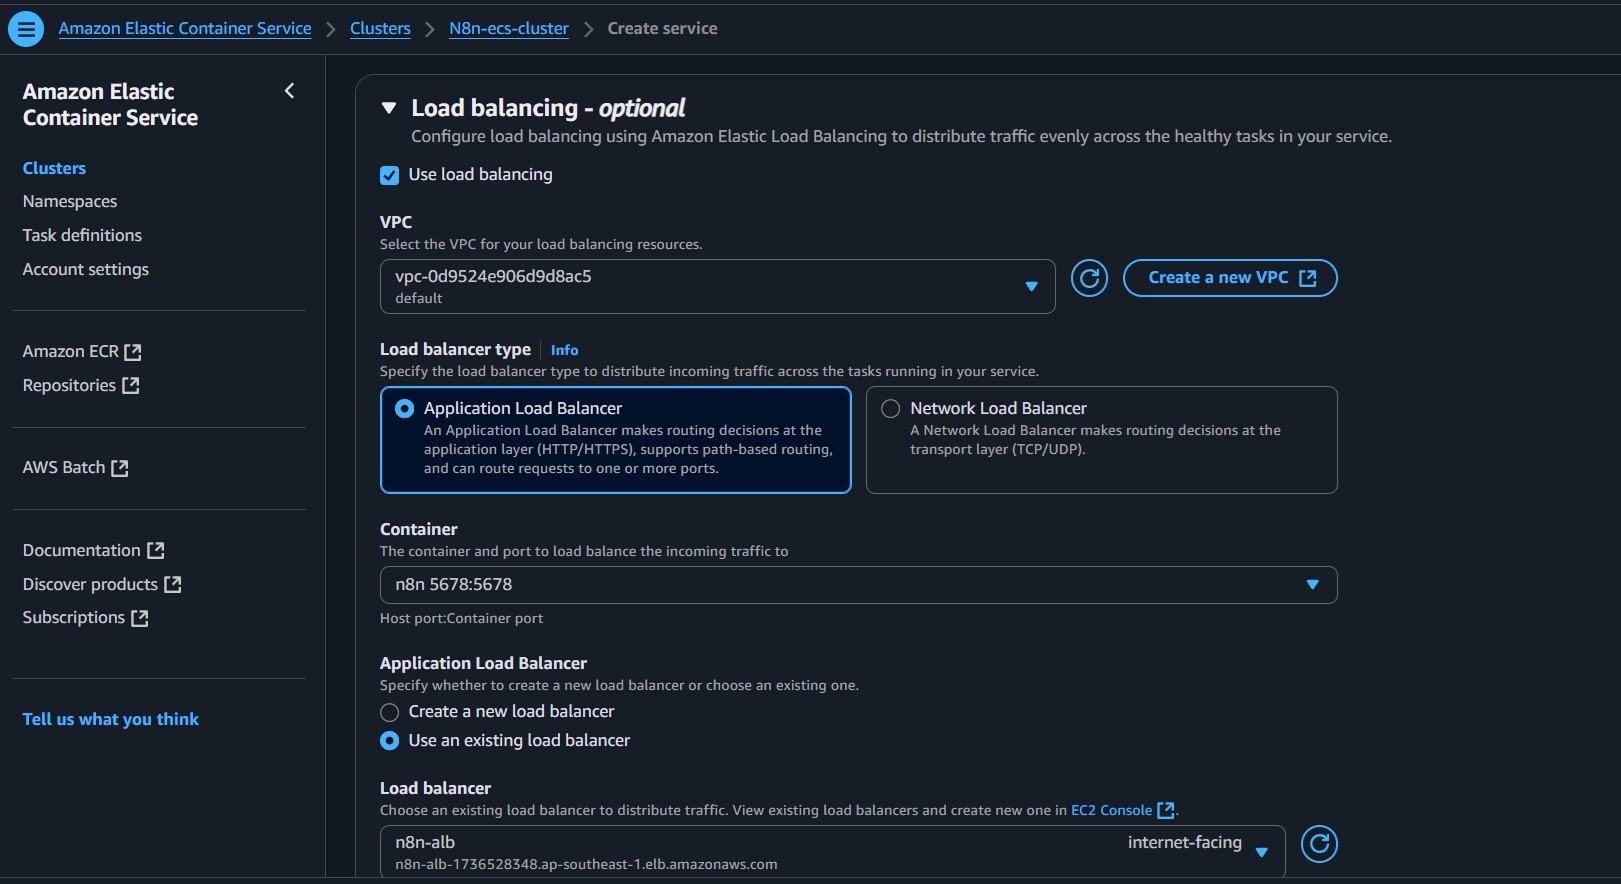The width and height of the screenshot is (1621, 884).
Task: Open Amazon ECR sidebar link
Action: click(71, 352)
